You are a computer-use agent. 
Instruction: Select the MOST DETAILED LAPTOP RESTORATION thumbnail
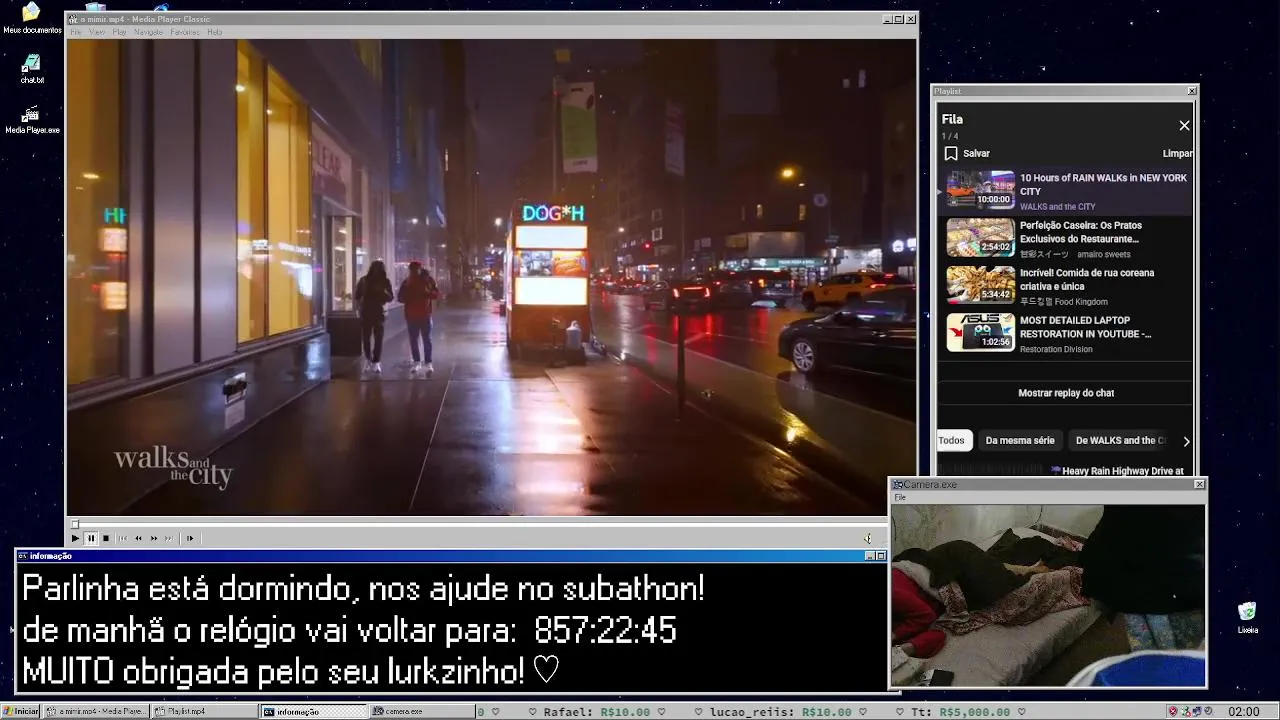point(980,332)
